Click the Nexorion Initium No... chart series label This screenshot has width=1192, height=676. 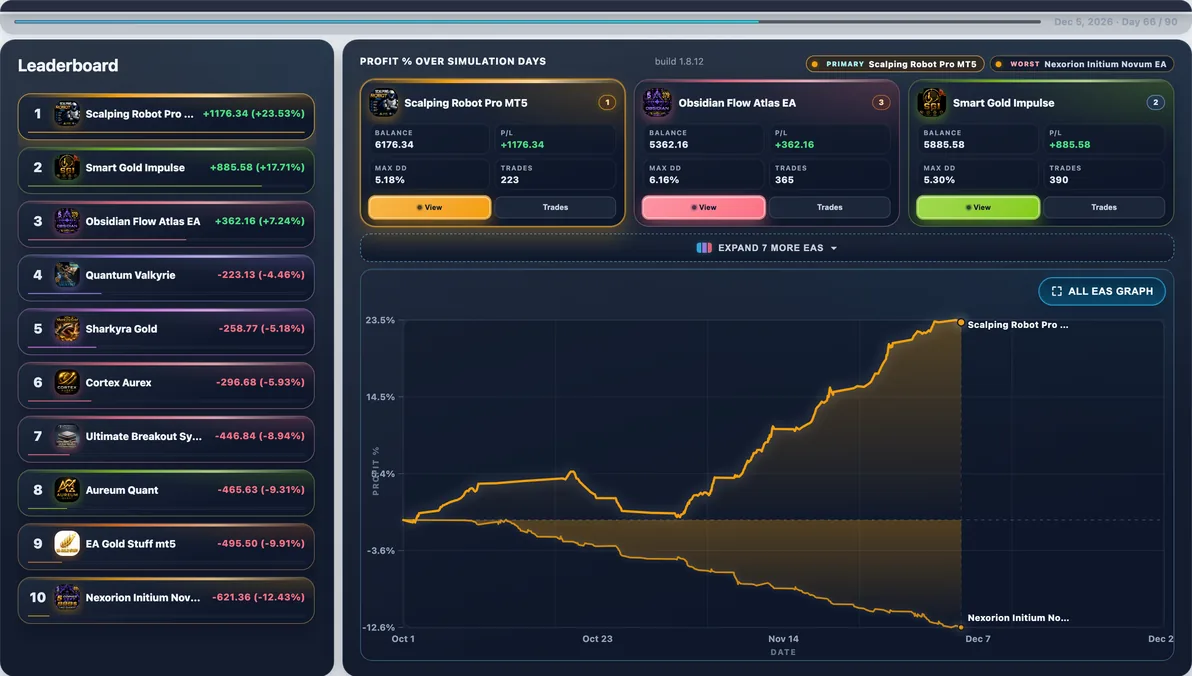[1018, 617]
